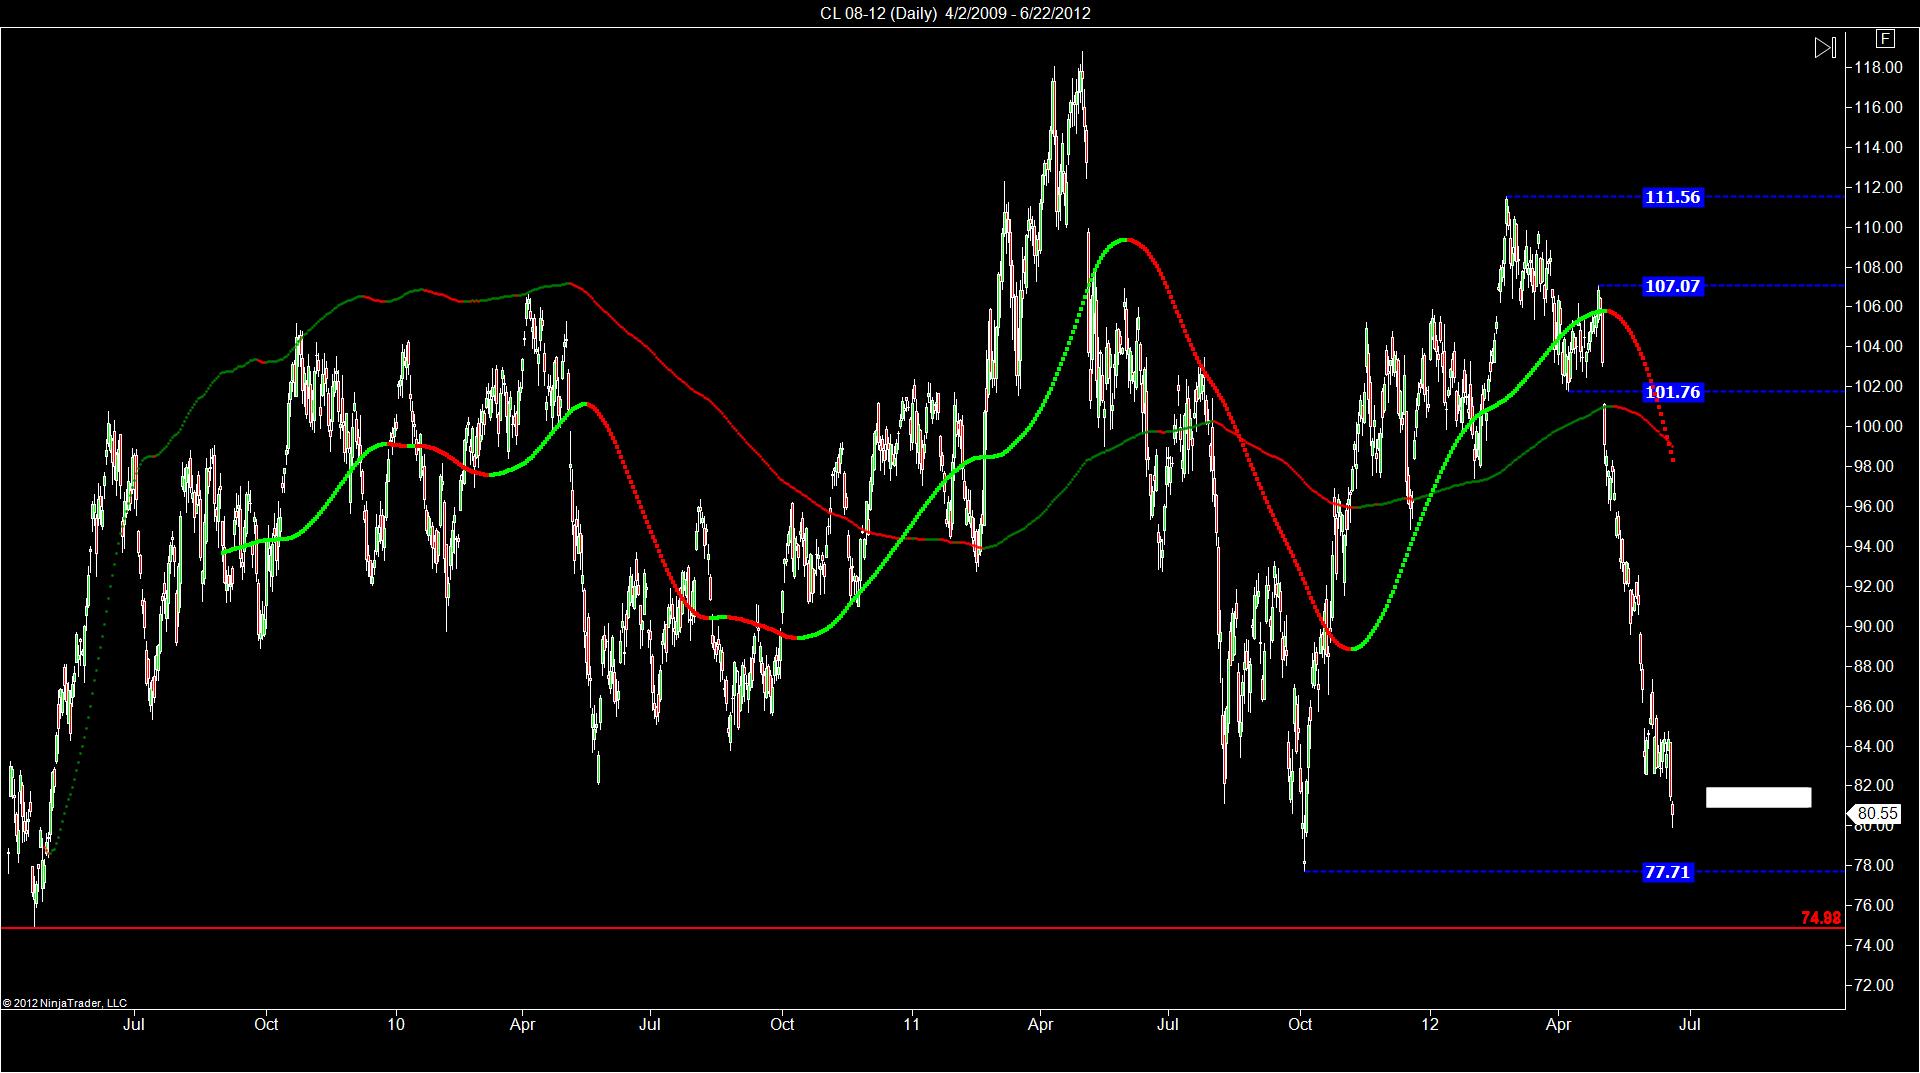Click the 102.00 price axis label
Image resolution: width=1920 pixels, height=1073 pixels.
coord(1878,387)
